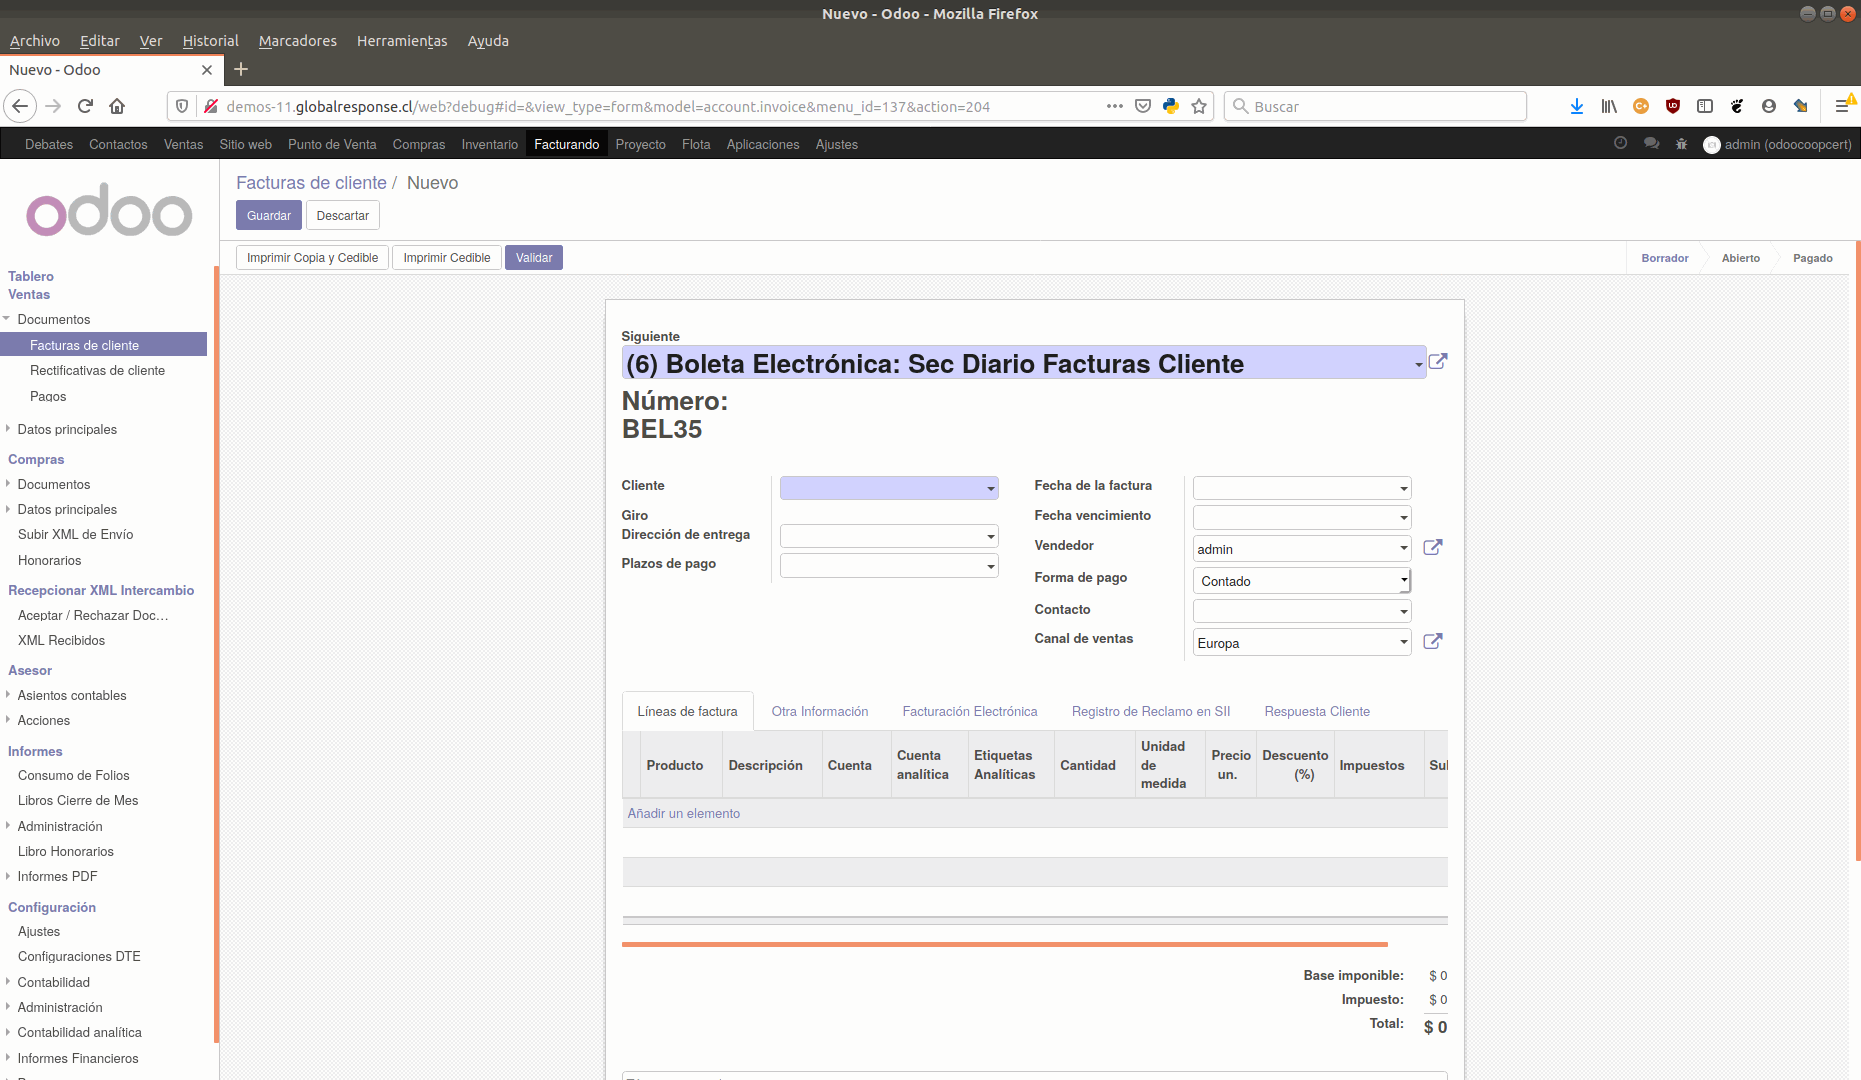Screen dimensions: 1861x1080
Task: Click the Firefox reload page icon
Action: (x=85, y=106)
